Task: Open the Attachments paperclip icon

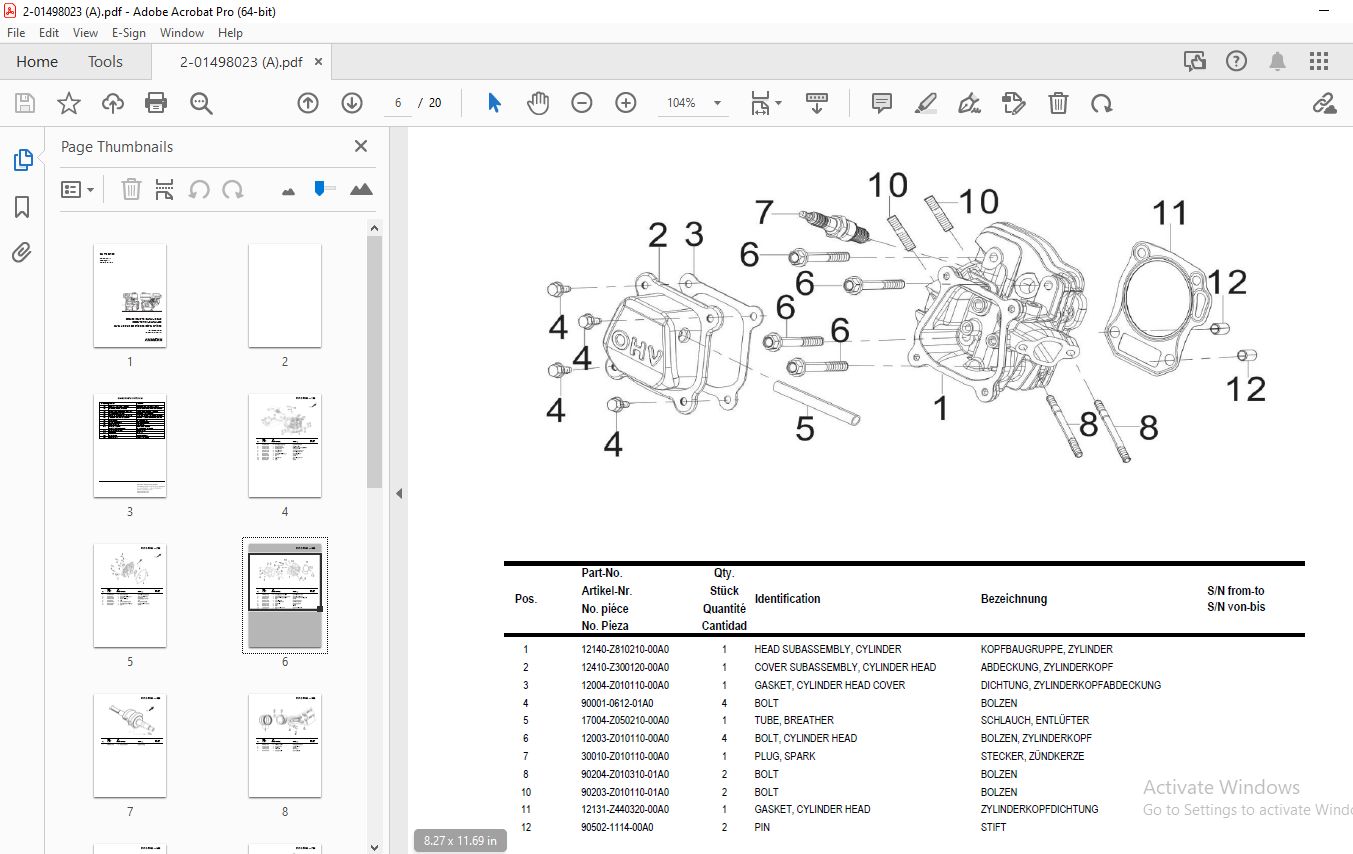Action: pos(22,252)
